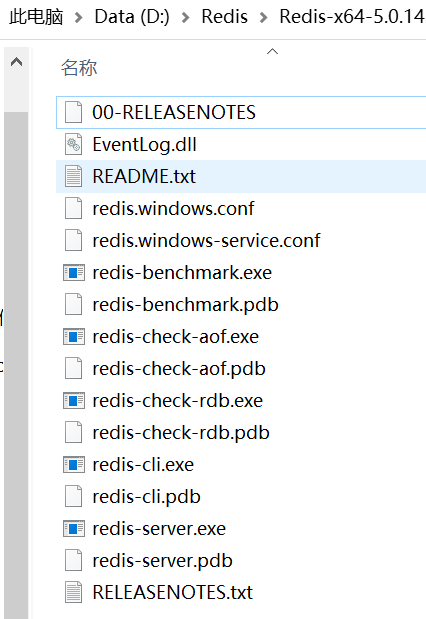Select the redis-check-aof.pdb file name
The height and width of the screenshot is (619, 426).
179,369
